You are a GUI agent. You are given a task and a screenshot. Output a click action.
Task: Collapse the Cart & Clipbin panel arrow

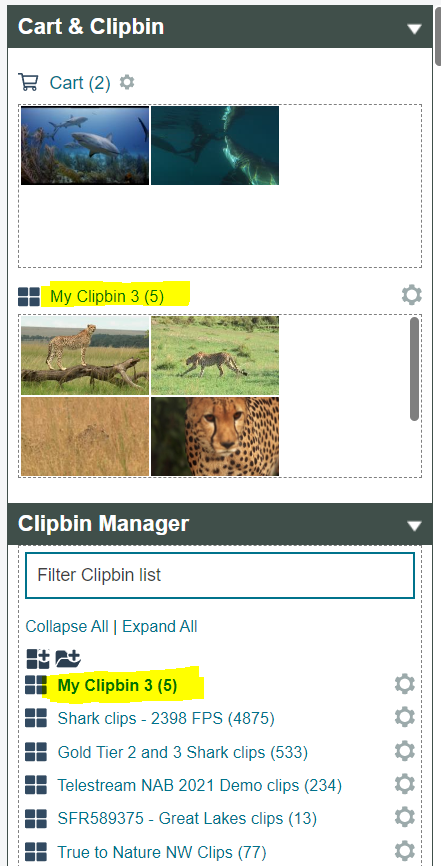[414, 29]
